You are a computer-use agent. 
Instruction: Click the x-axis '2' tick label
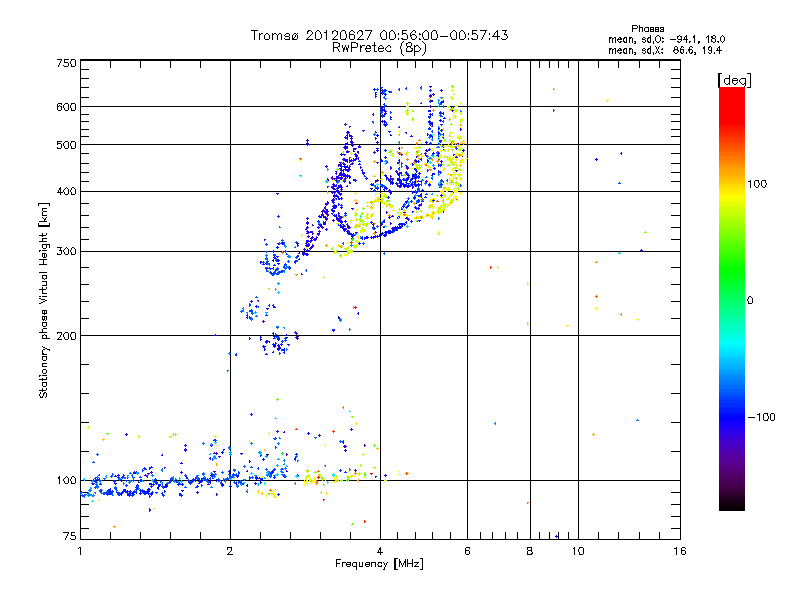click(x=230, y=551)
